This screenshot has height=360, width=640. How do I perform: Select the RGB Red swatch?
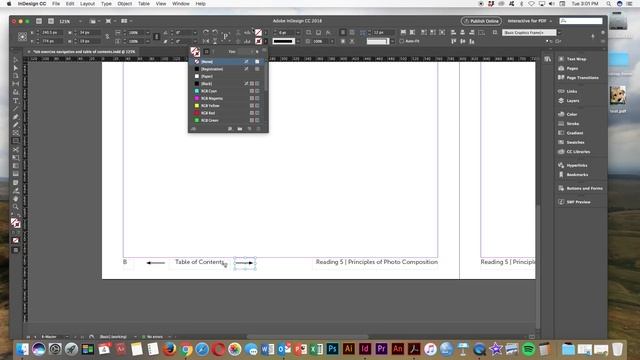[x=228, y=113]
